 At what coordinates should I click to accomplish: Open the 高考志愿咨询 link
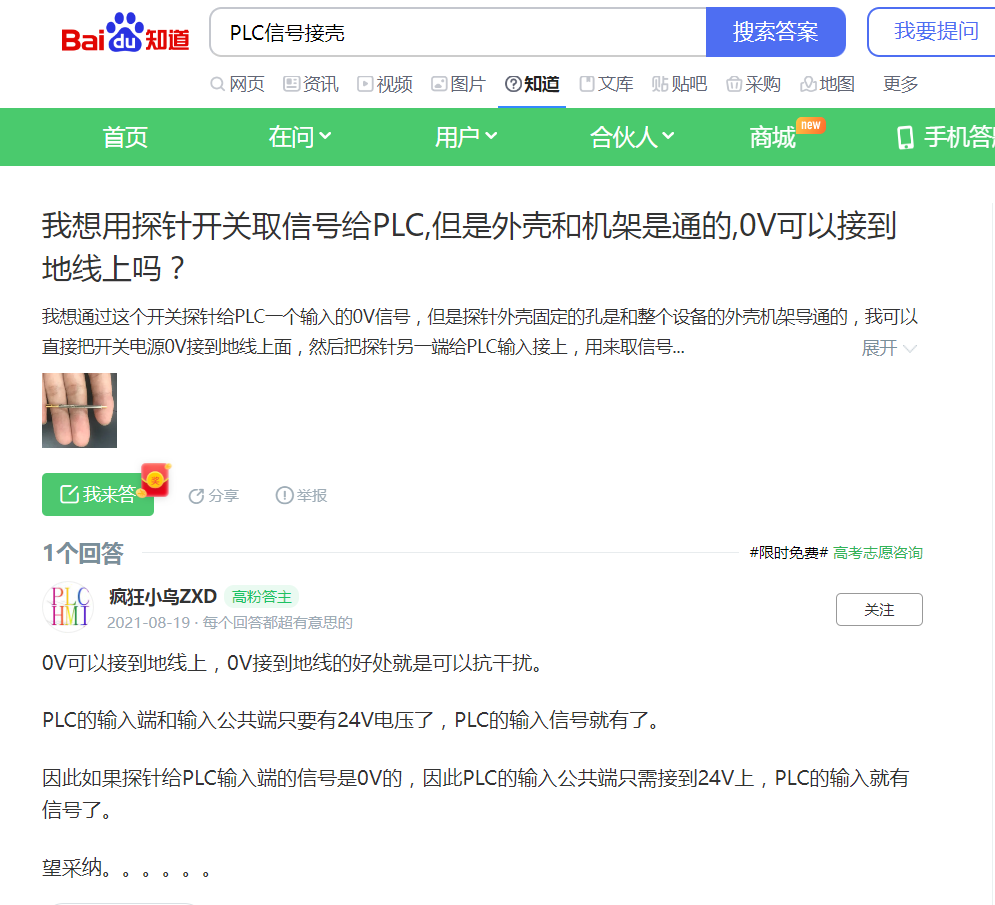[x=877, y=553]
